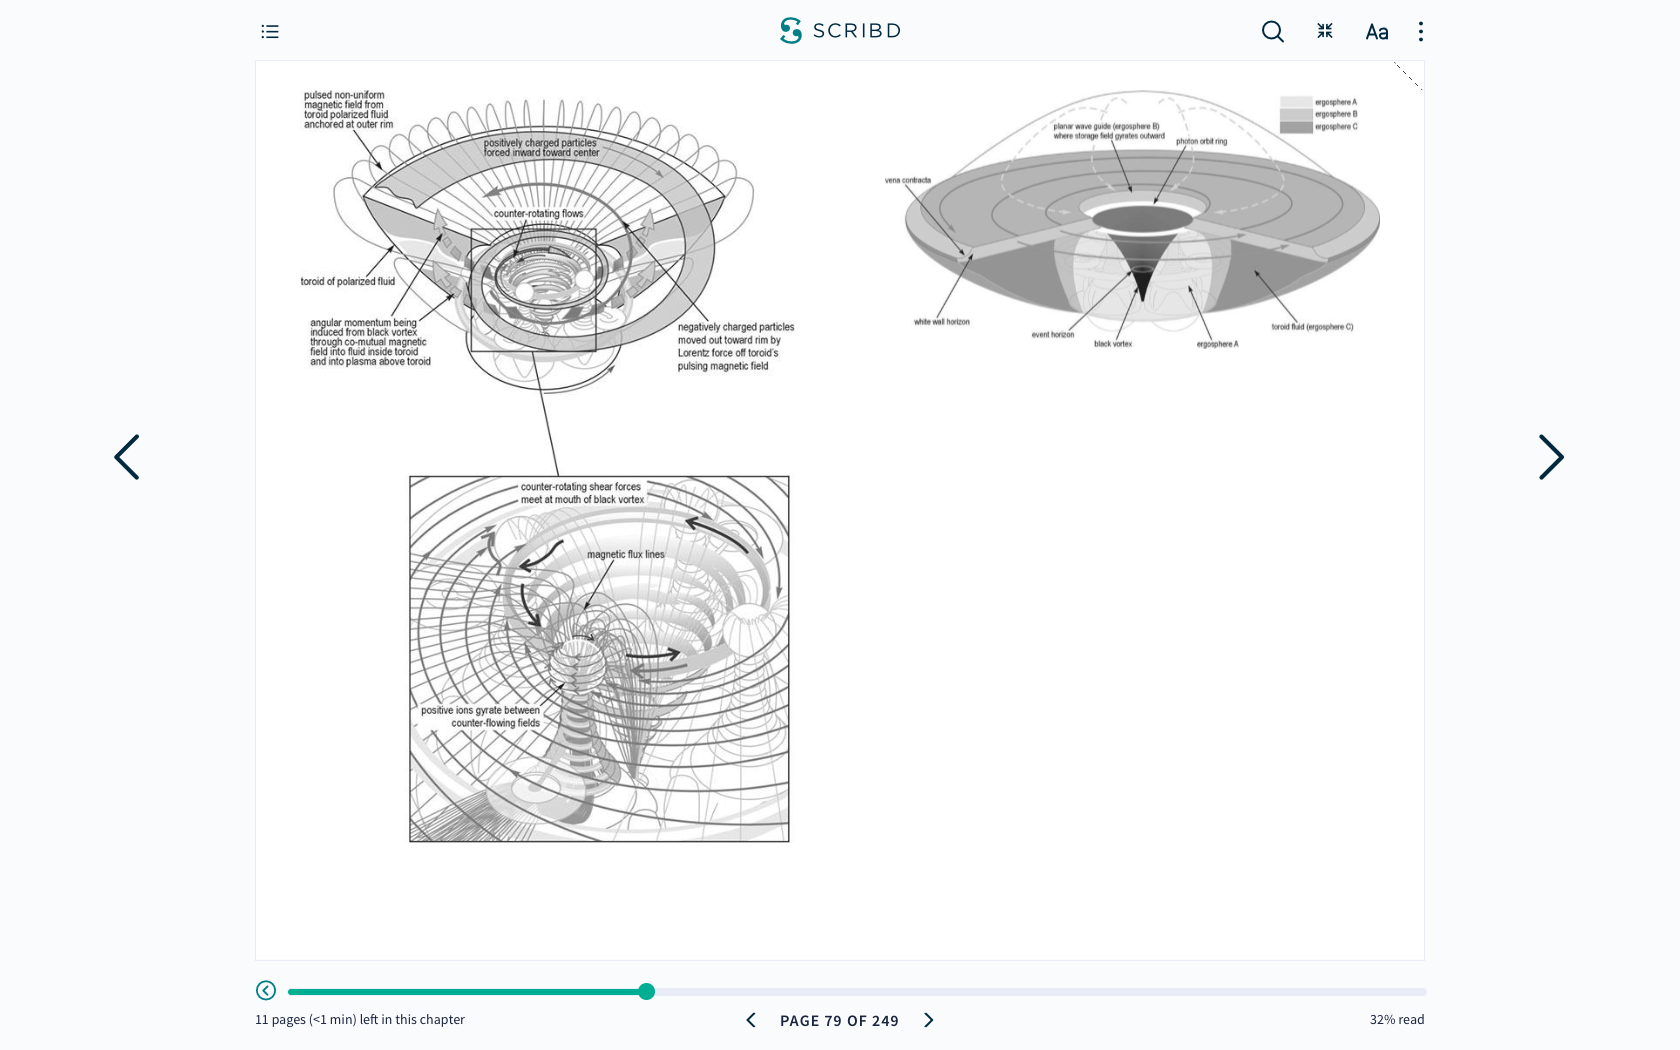Click small left chevron beside page indicator

pos(751,1020)
